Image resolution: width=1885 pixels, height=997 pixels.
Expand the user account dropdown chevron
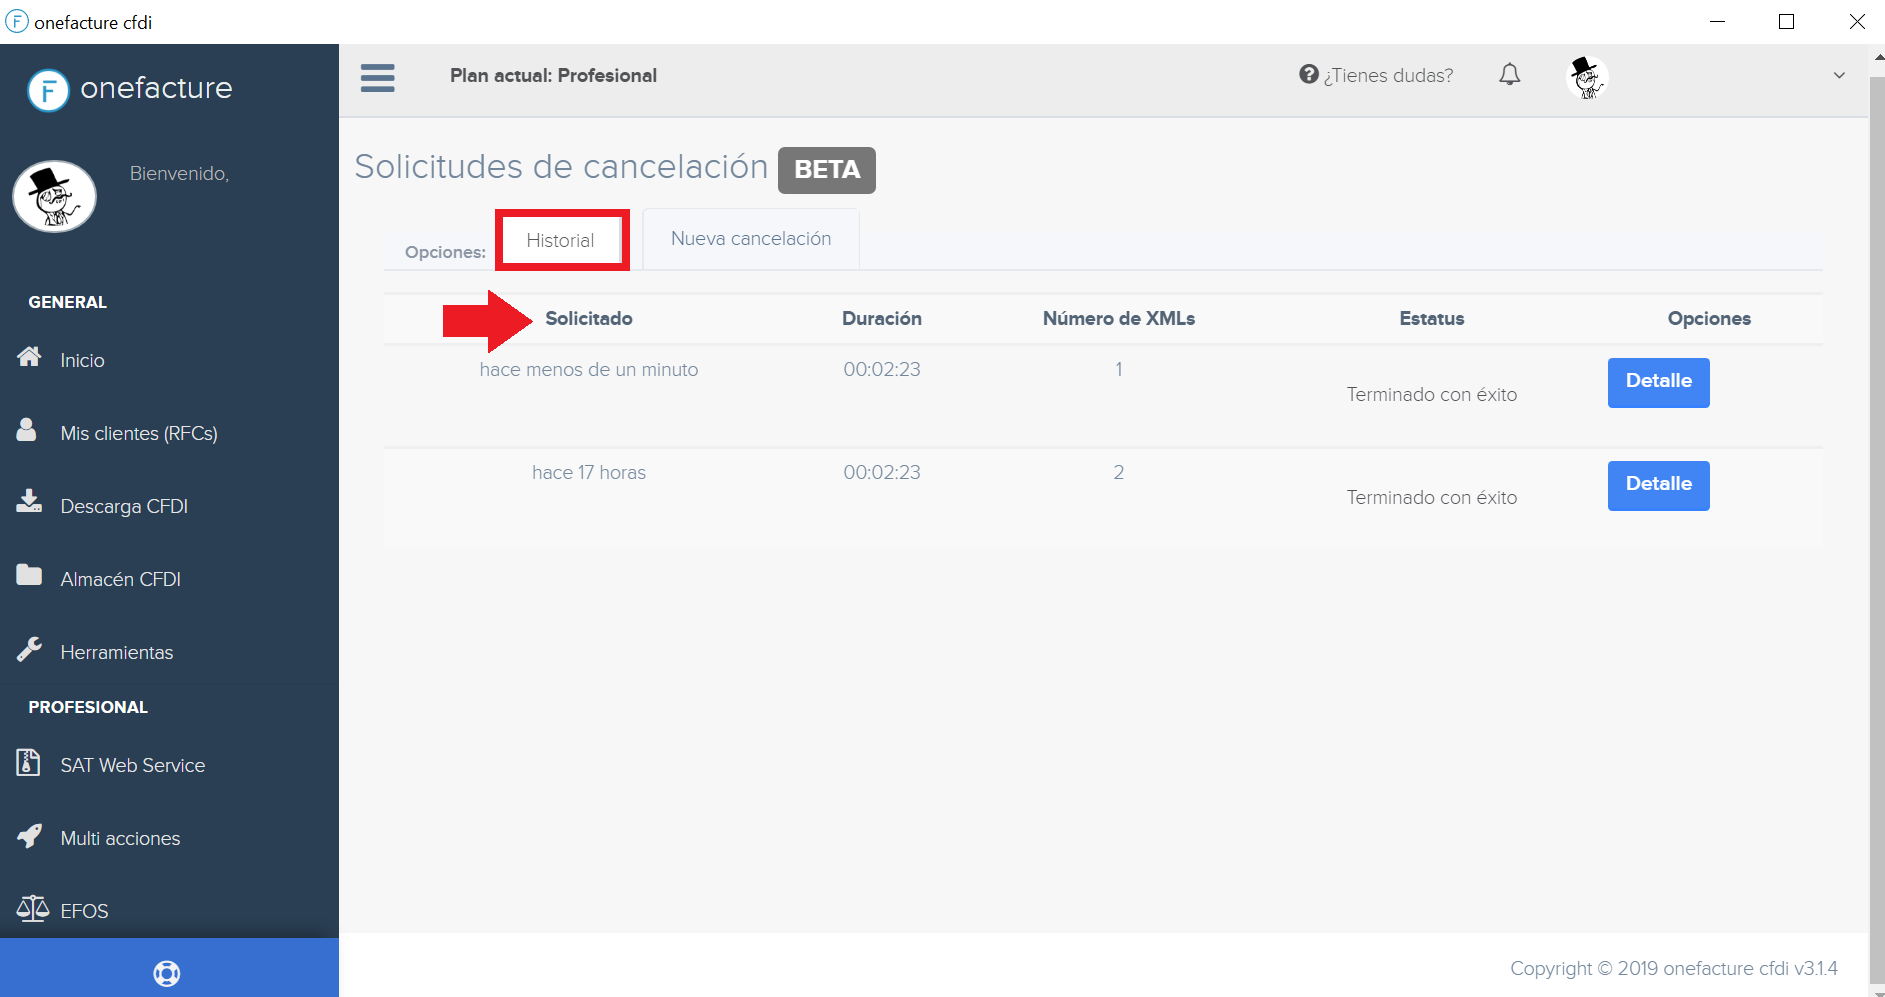pos(1838,76)
